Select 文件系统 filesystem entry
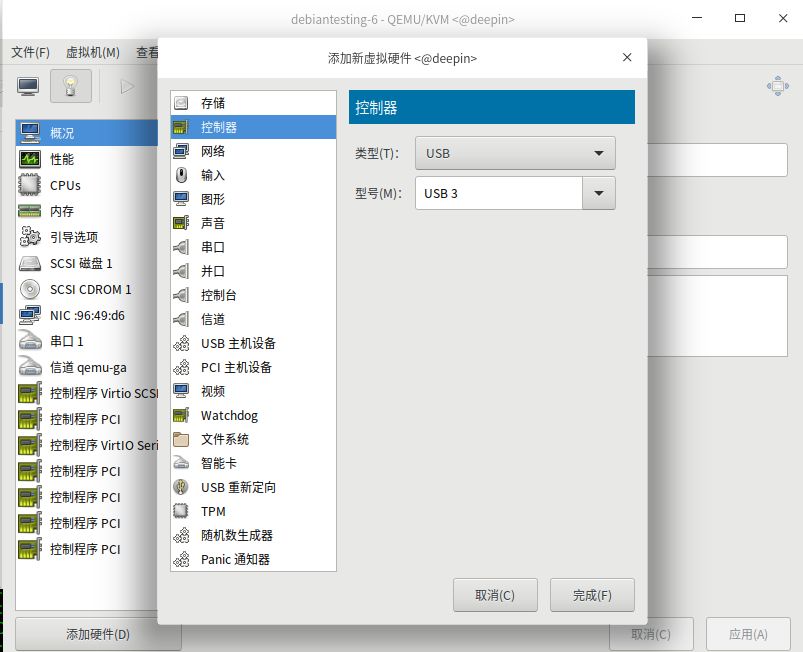This screenshot has height=652, width=803. point(253,439)
